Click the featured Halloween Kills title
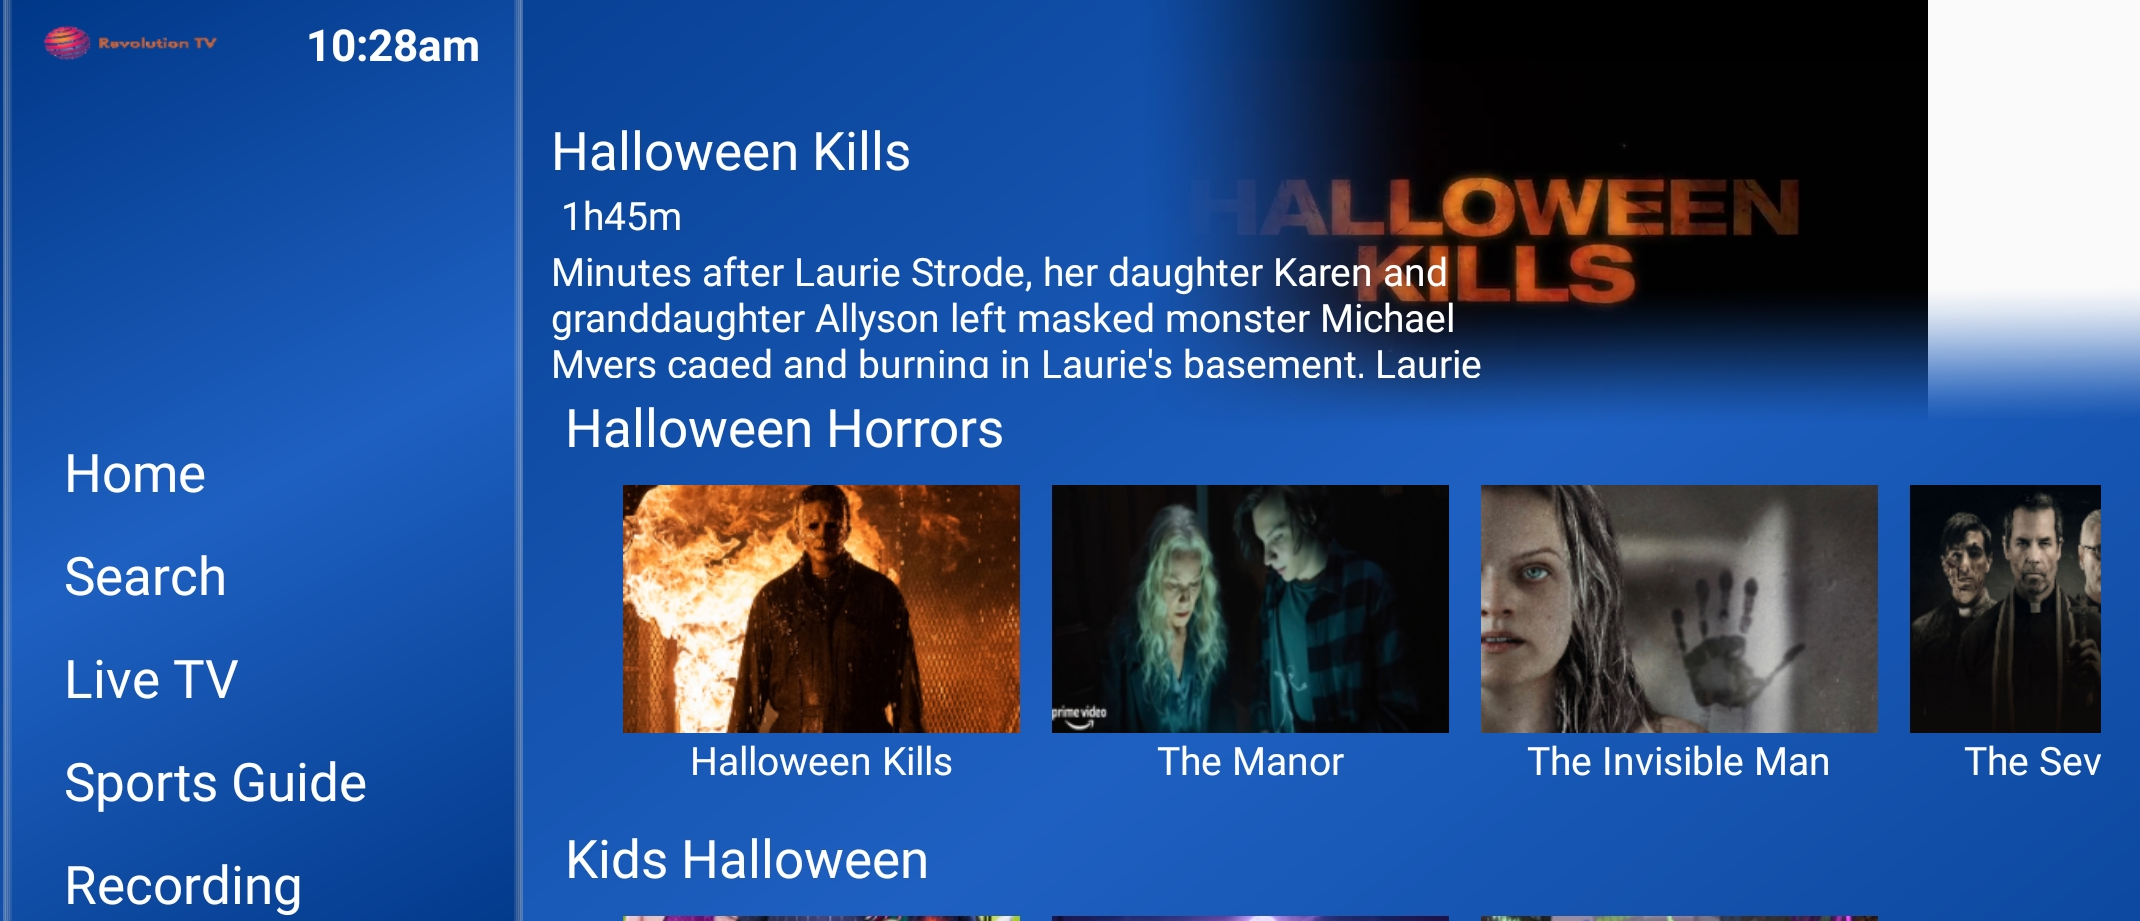This screenshot has height=921, width=2140. point(731,152)
